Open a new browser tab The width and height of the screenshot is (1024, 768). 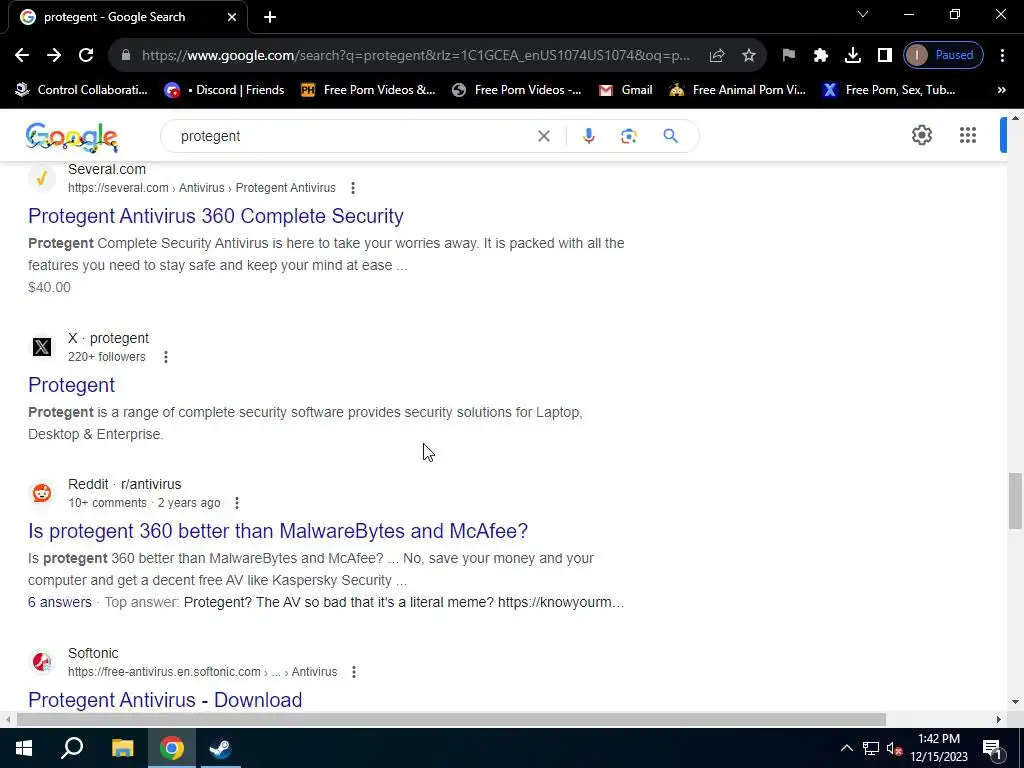270,17
